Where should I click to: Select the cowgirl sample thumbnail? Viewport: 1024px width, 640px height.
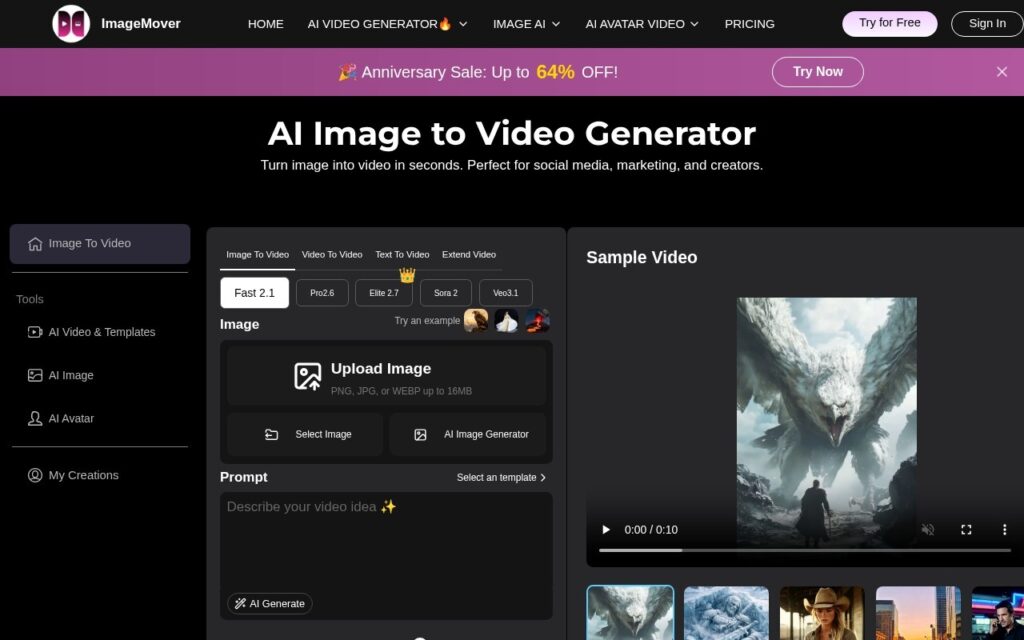[x=822, y=613]
